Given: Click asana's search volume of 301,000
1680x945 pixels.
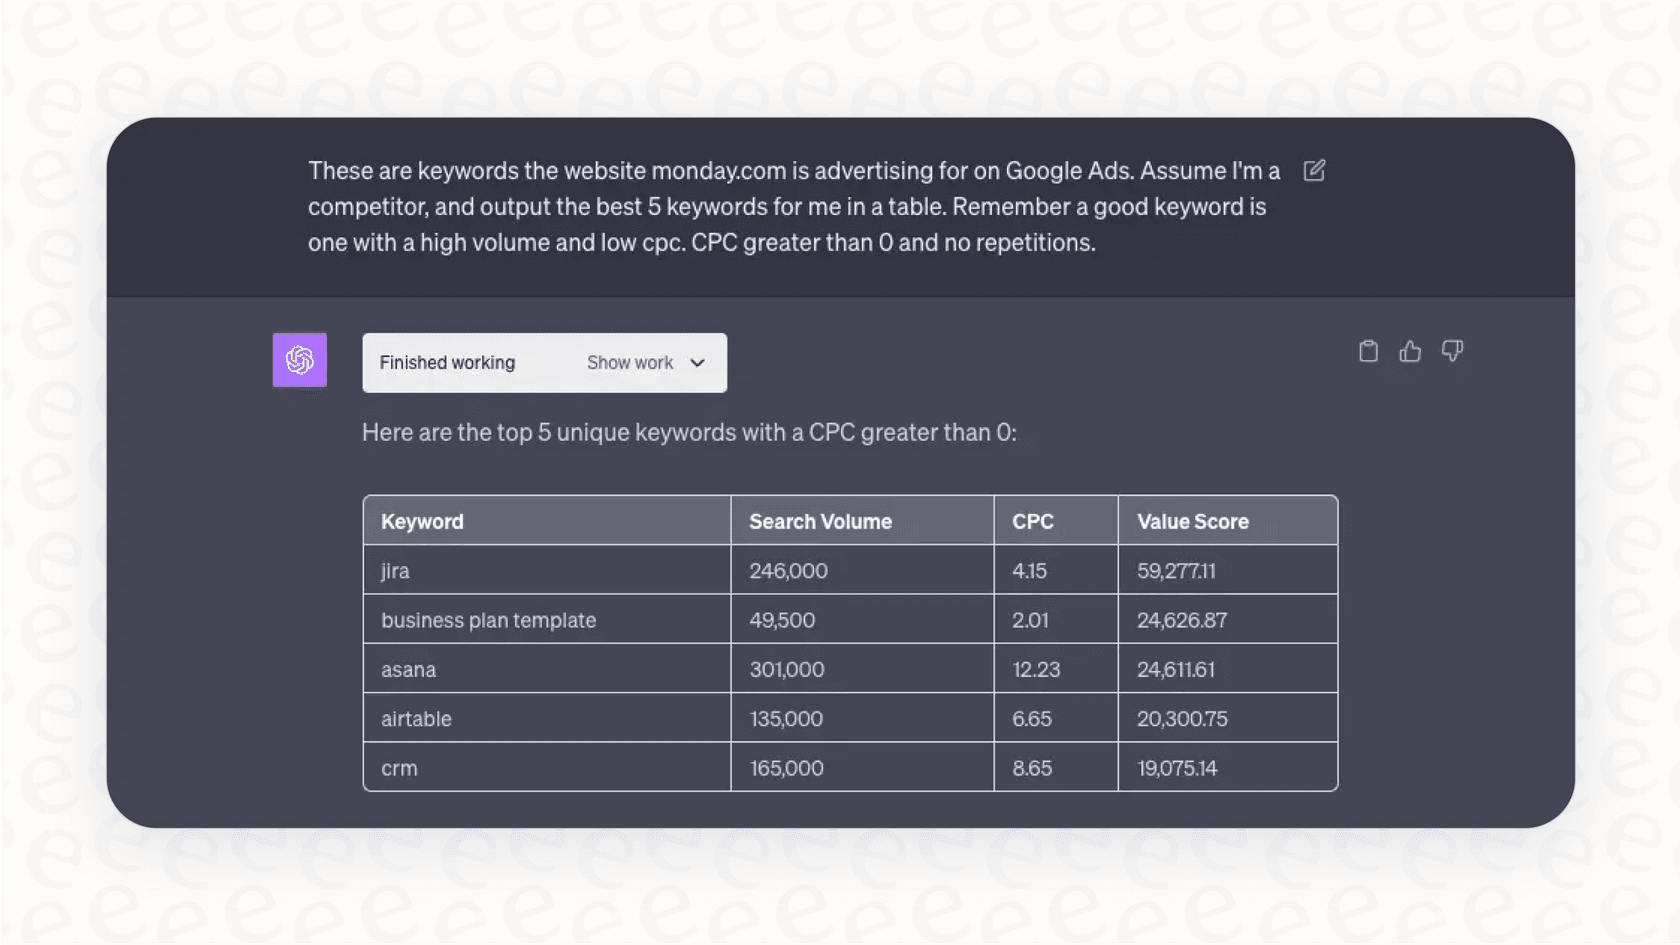Looking at the screenshot, I should 786,668.
